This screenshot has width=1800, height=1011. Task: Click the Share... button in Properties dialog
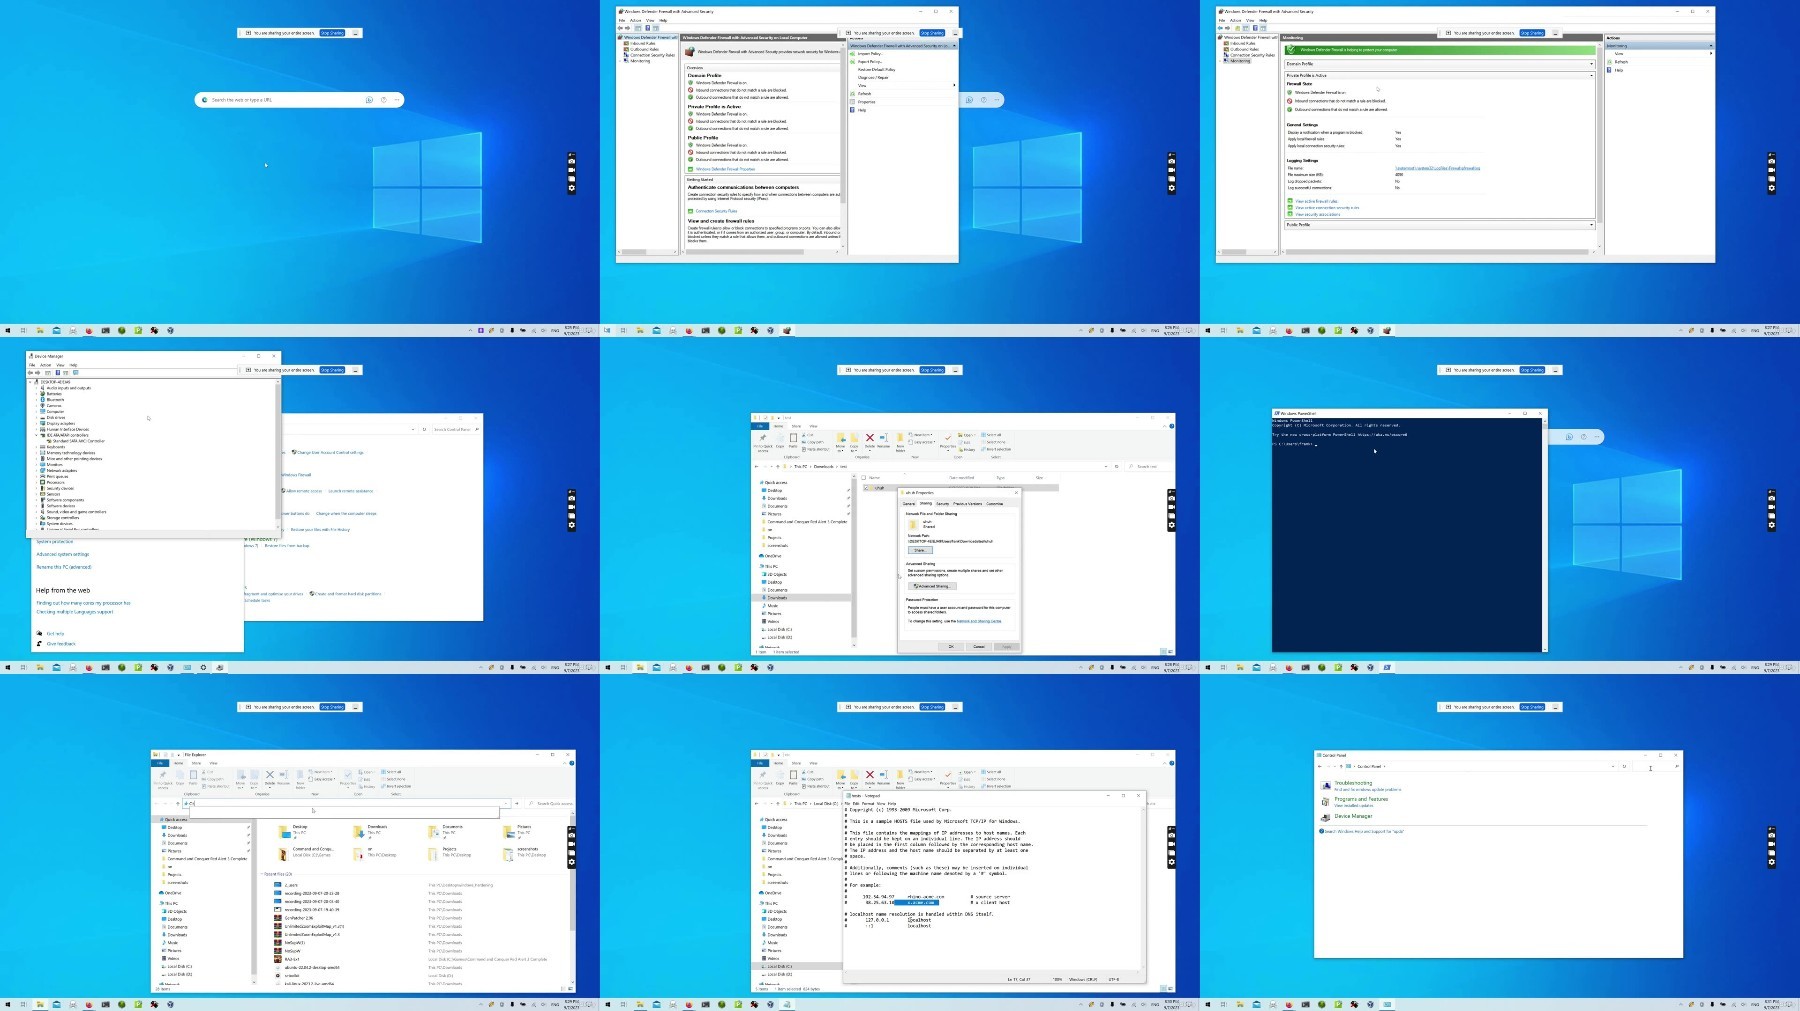[920, 550]
